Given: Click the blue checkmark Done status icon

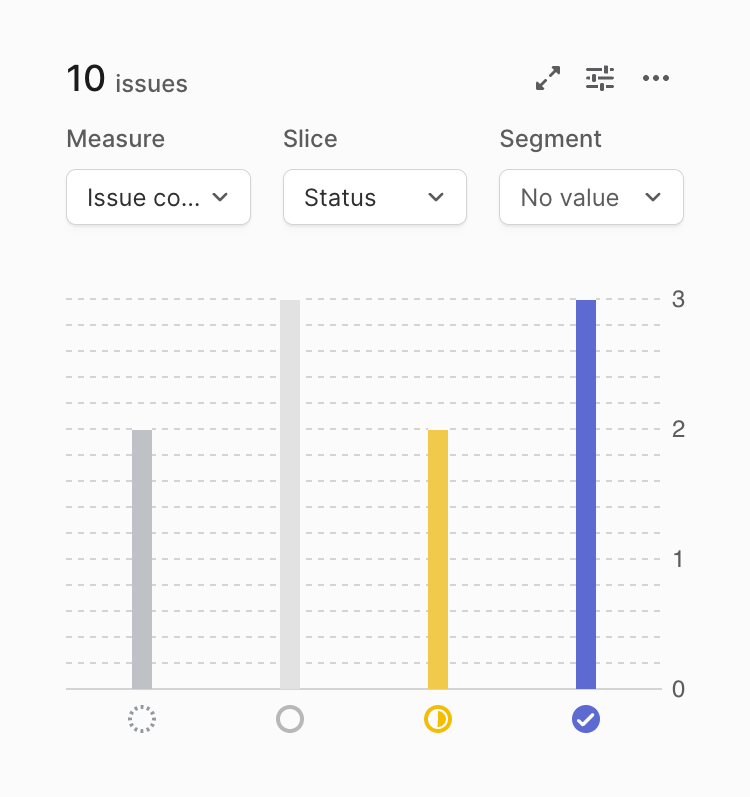Looking at the screenshot, I should pos(586,719).
